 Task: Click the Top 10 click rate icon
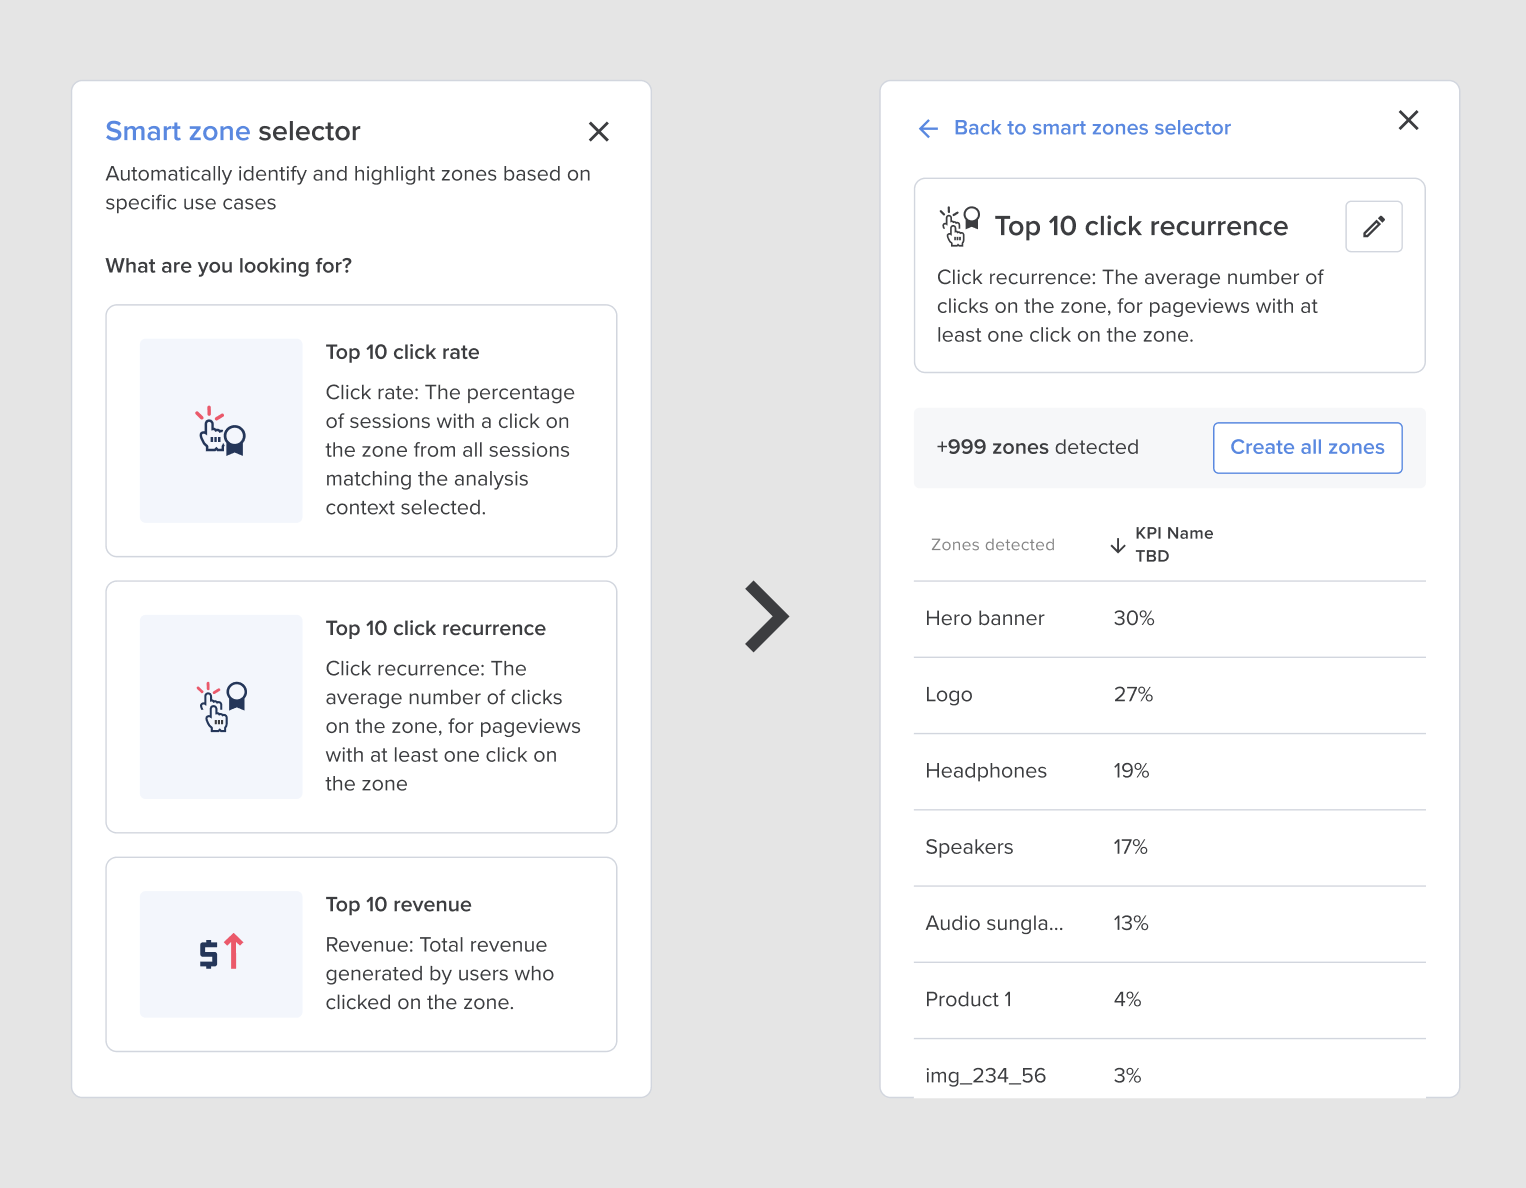(221, 431)
